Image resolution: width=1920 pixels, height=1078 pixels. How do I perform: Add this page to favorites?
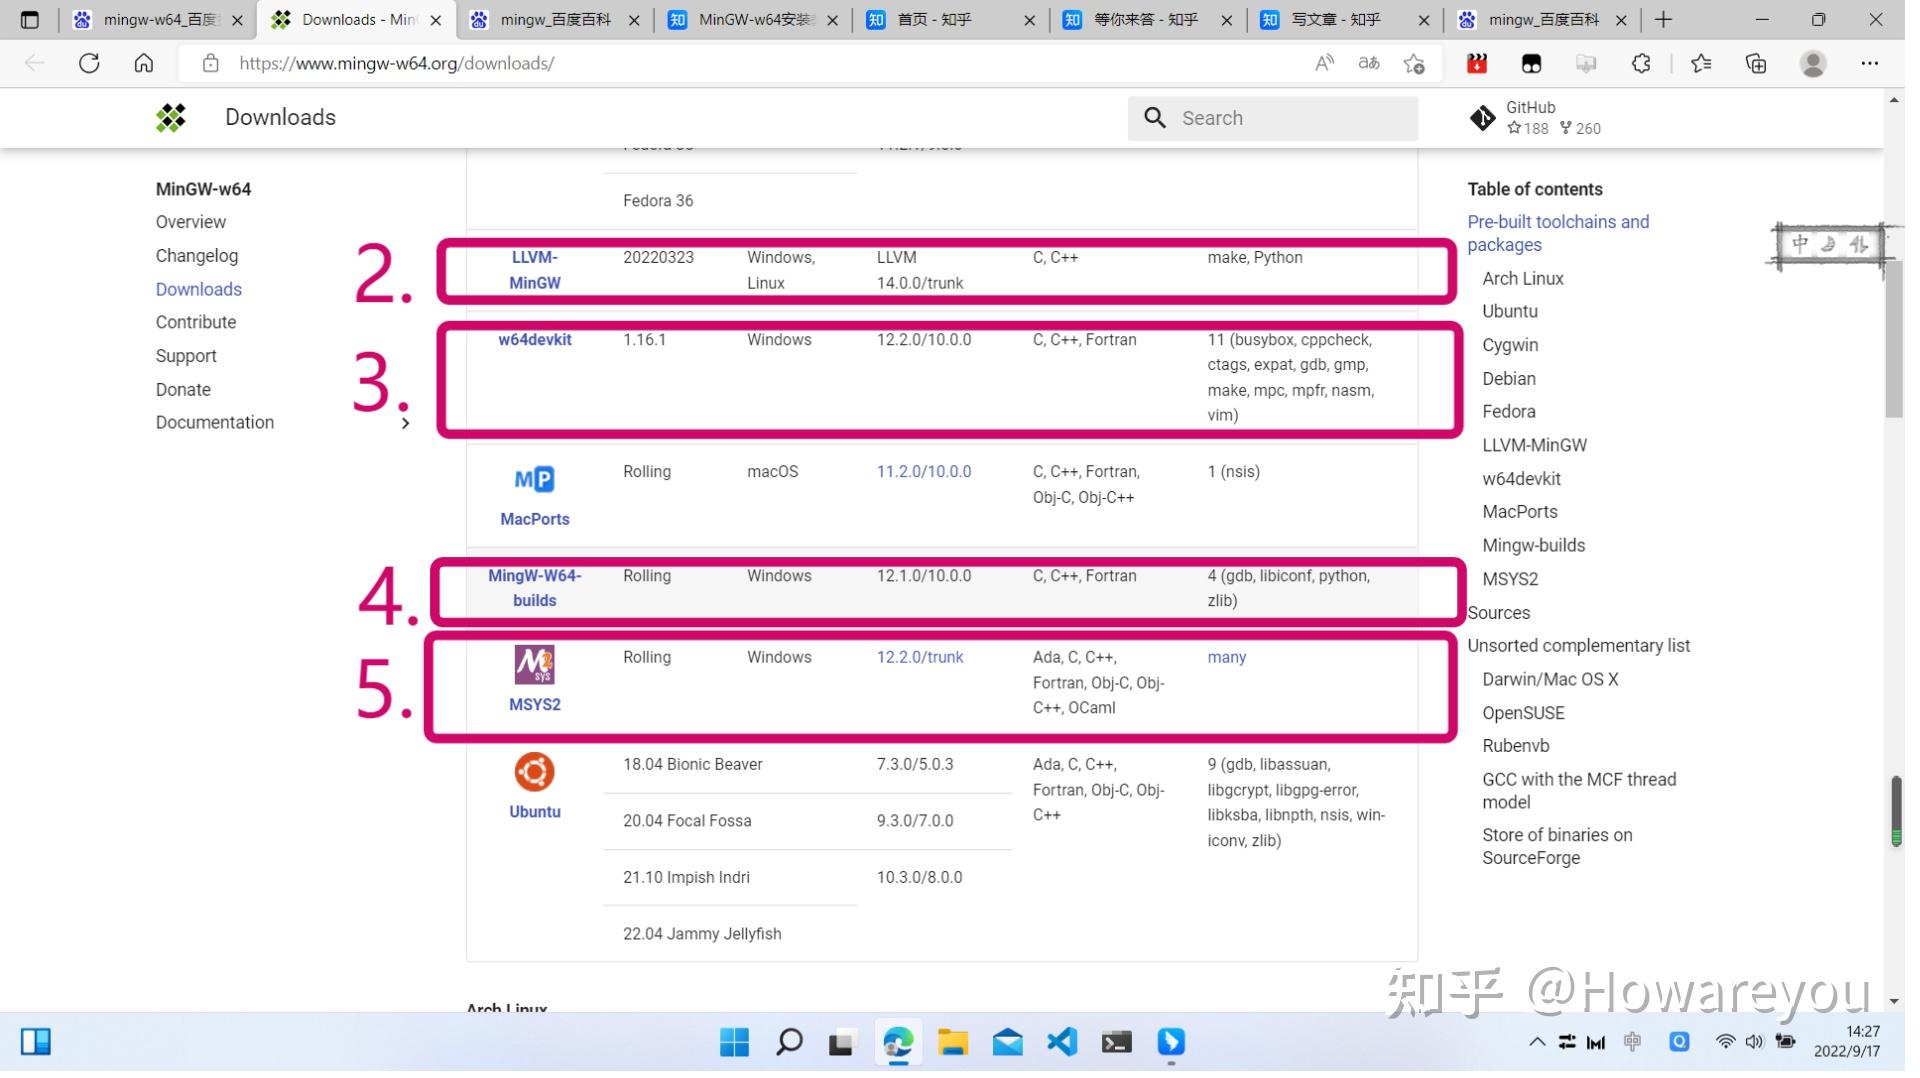[1414, 63]
